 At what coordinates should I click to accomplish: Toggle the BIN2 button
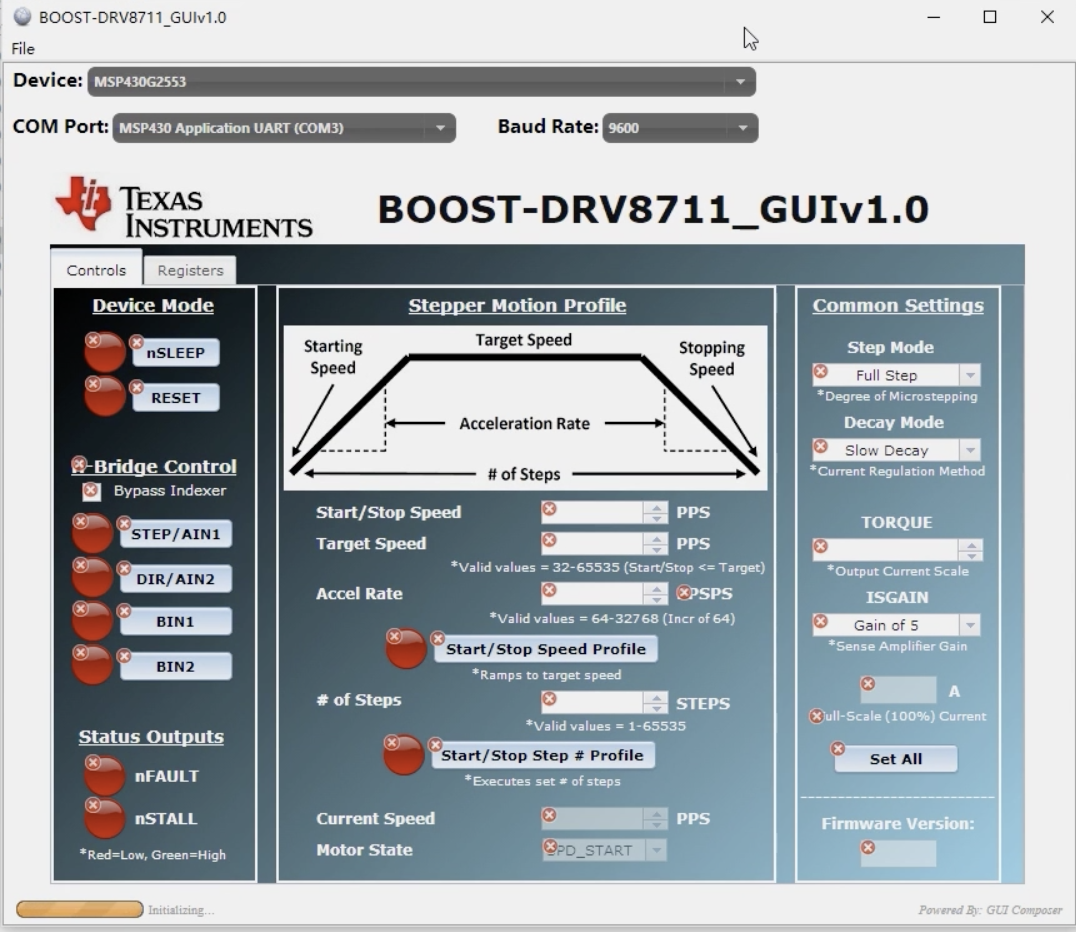(176, 666)
